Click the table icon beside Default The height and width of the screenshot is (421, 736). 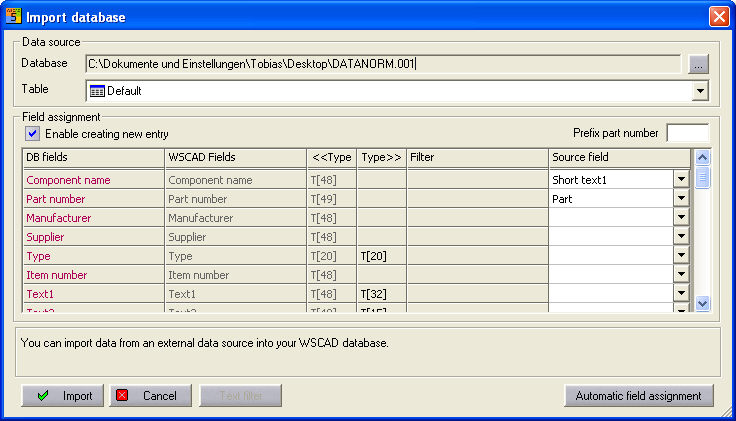(97, 91)
